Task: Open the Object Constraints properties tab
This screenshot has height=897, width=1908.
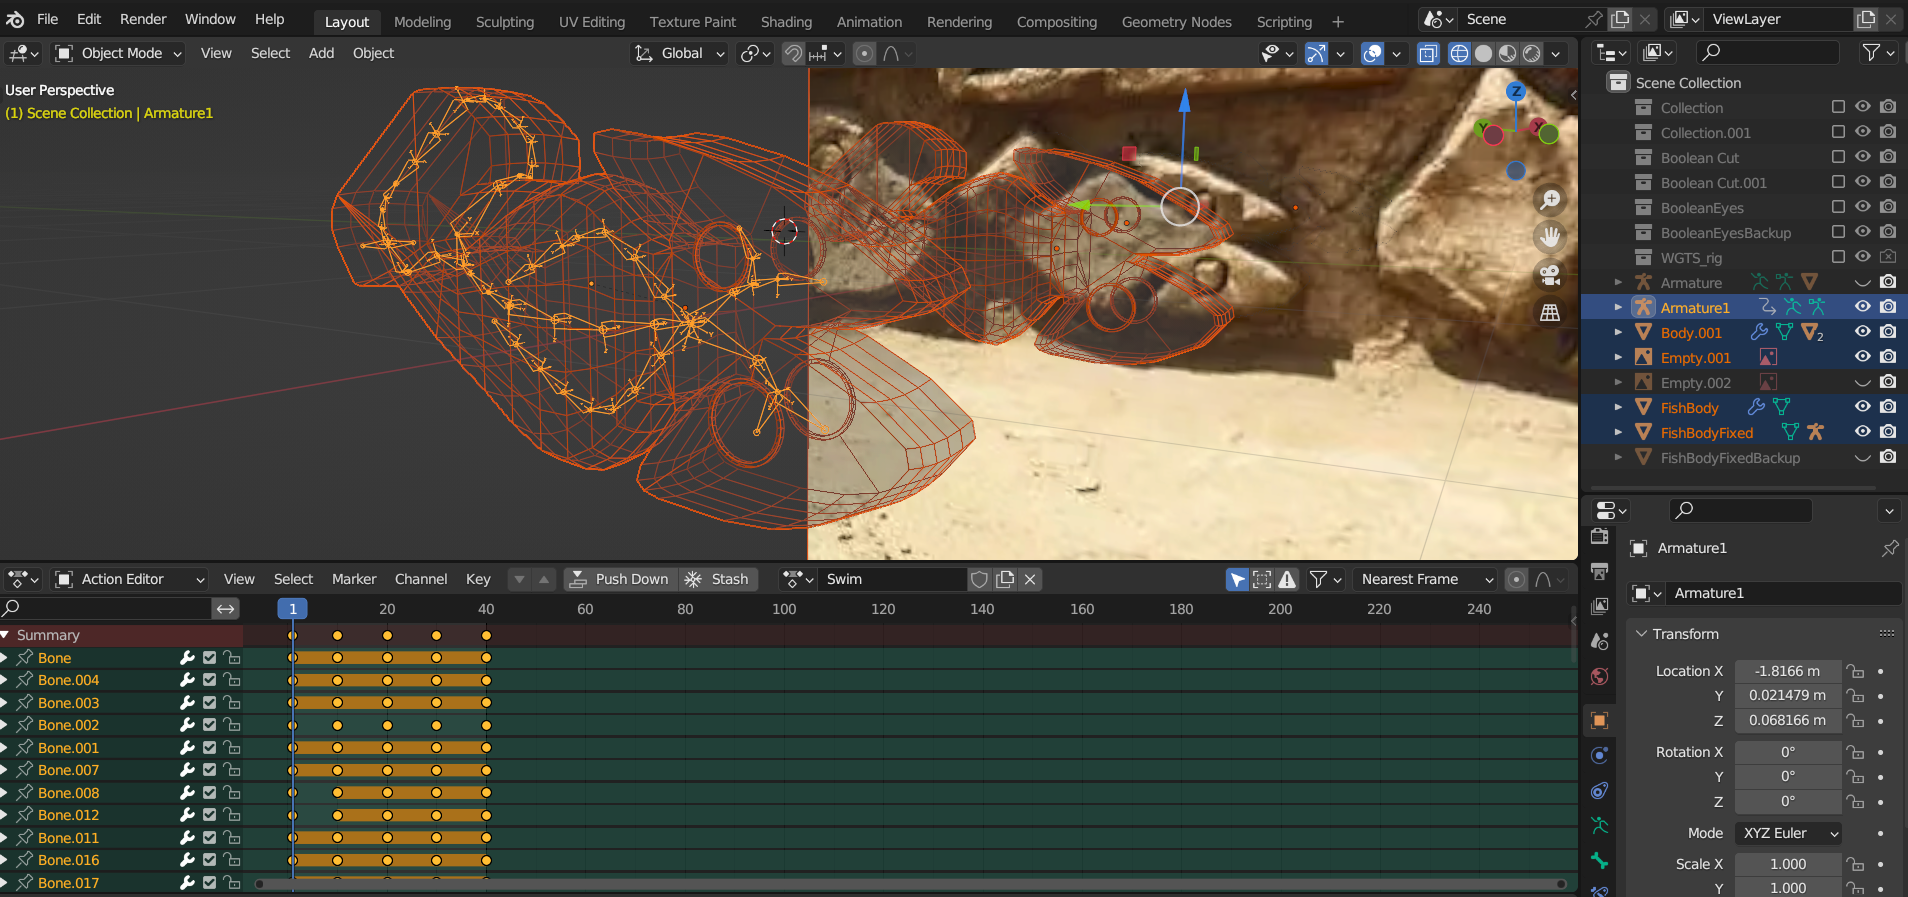Action: pos(1599,791)
